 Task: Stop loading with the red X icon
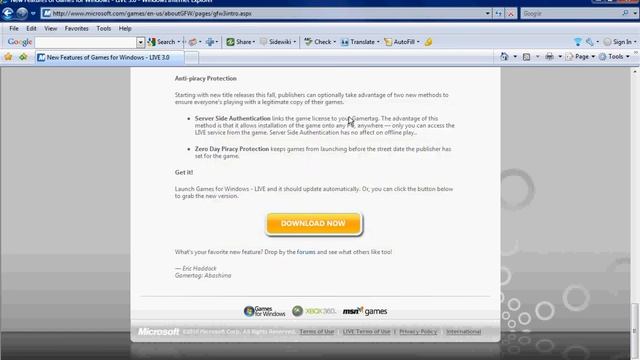coord(511,13)
